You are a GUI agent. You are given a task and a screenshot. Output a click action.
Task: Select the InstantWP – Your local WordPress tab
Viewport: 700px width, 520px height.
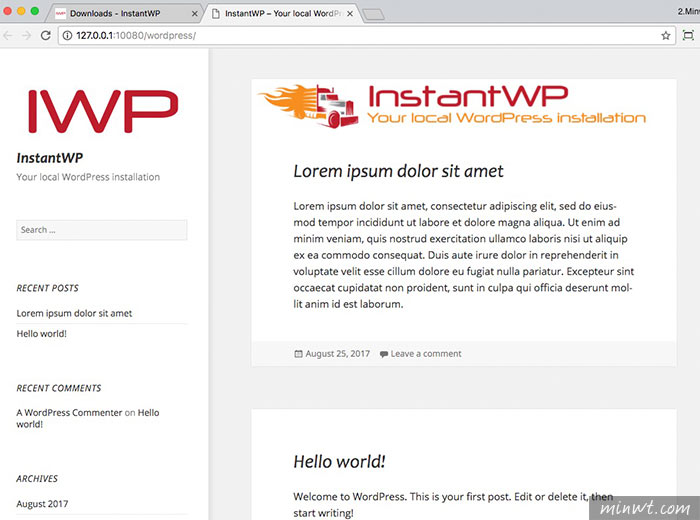point(281,13)
